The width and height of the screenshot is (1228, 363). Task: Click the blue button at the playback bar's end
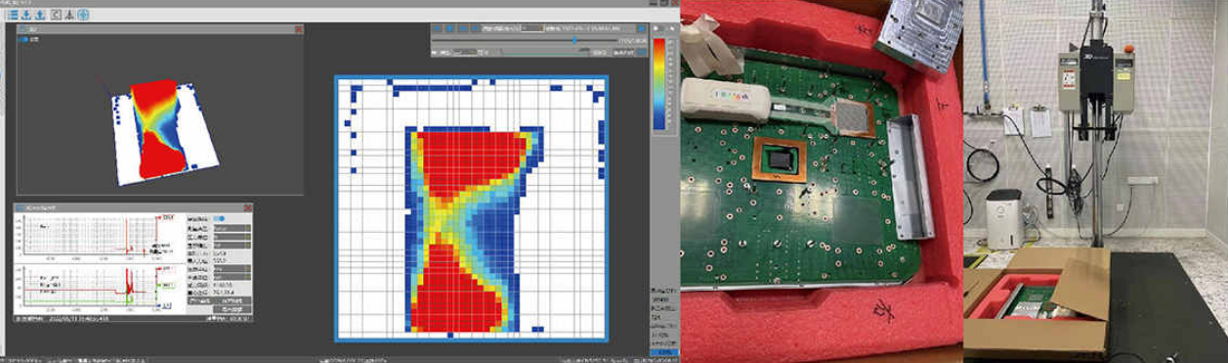(641, 52)
